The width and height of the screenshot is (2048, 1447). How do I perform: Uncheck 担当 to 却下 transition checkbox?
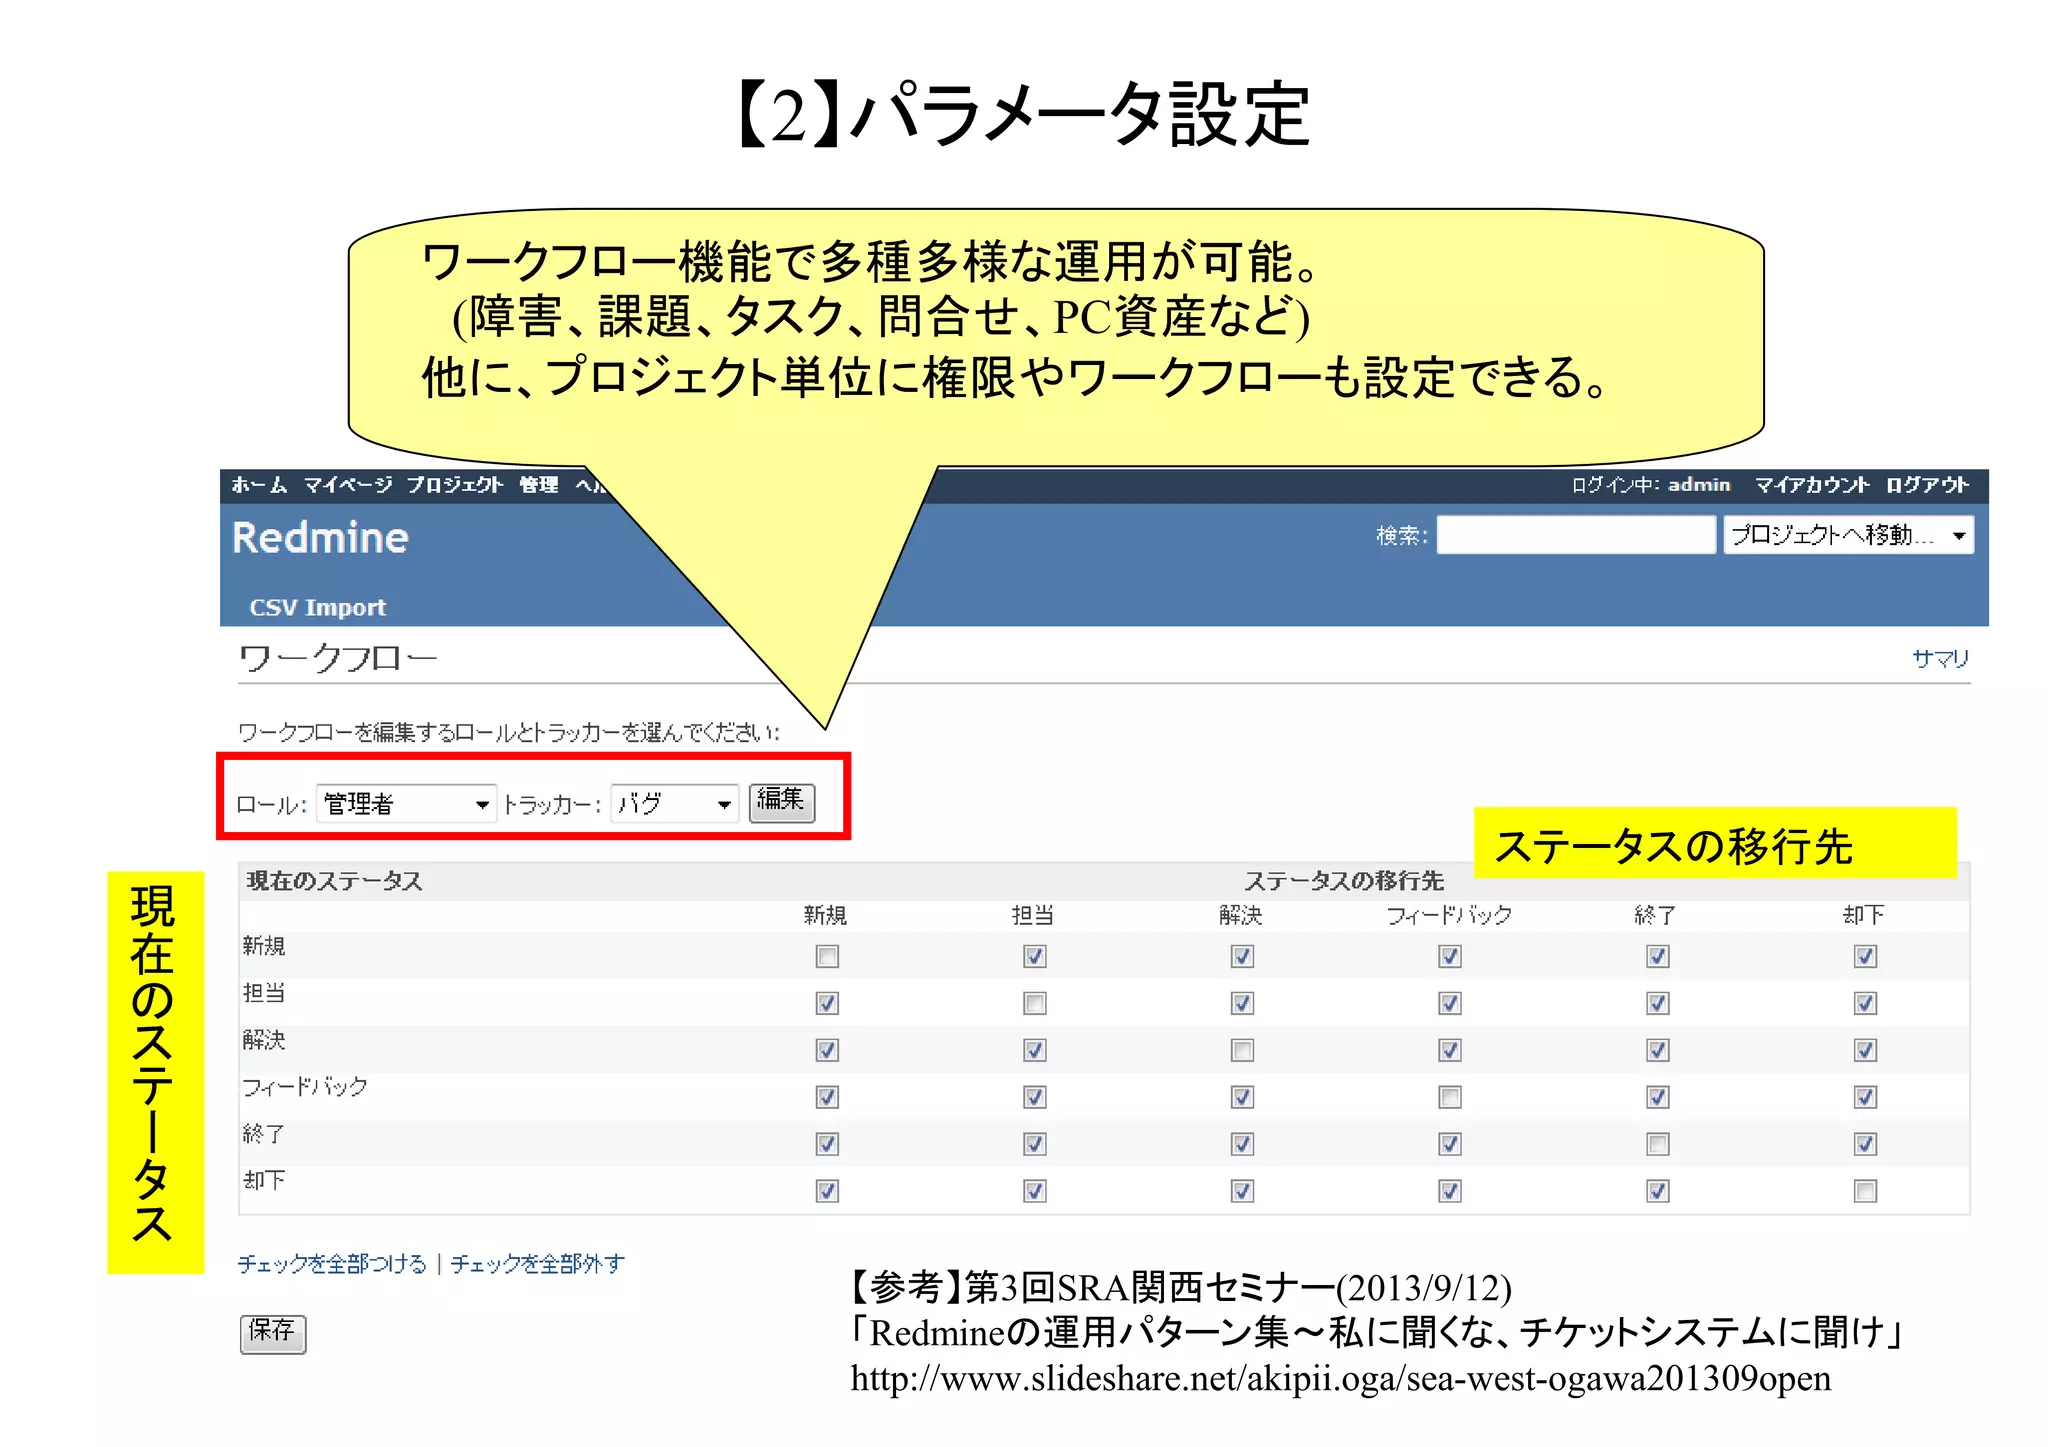[x=1865, y=1003]
